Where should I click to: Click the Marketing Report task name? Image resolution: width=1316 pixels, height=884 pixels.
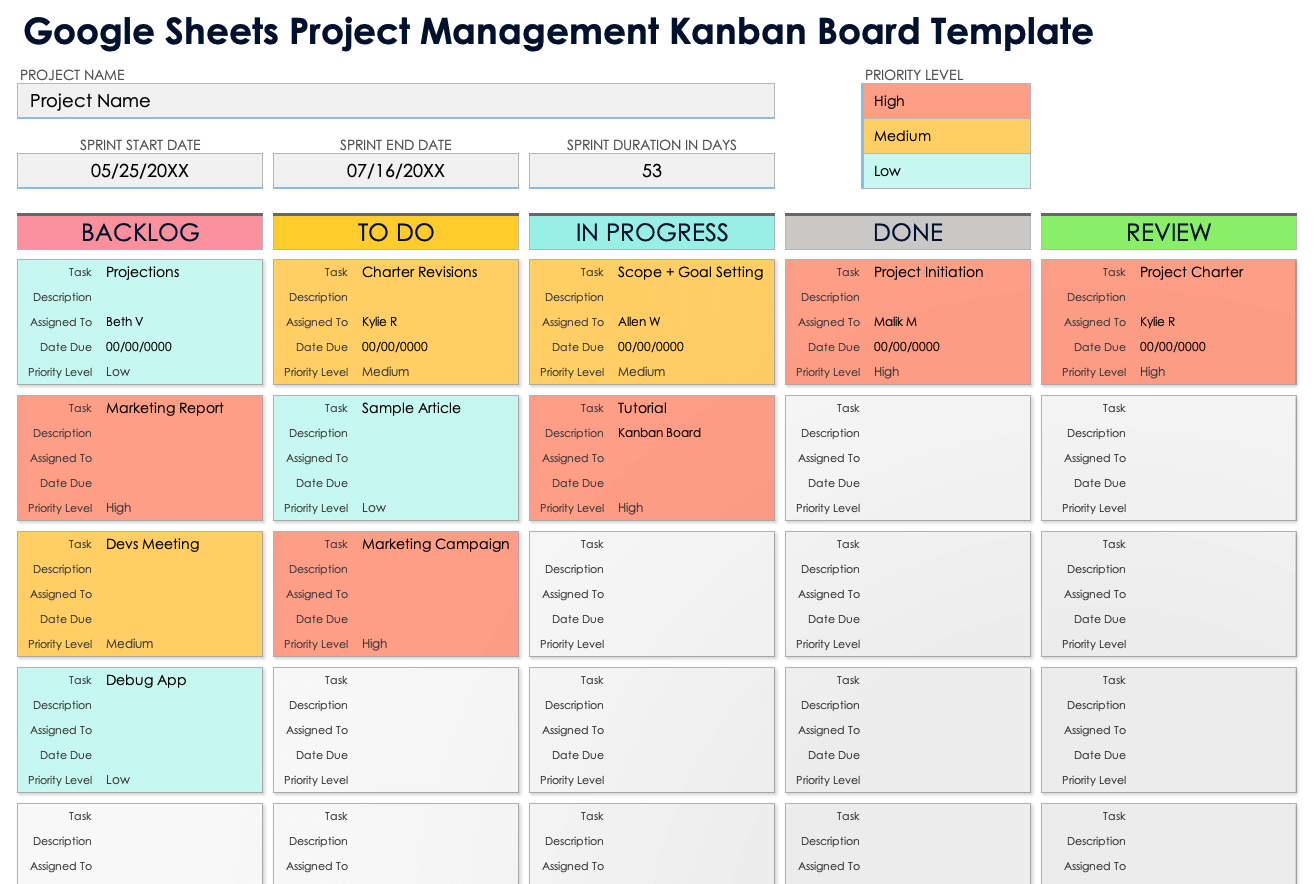[165, 408]
